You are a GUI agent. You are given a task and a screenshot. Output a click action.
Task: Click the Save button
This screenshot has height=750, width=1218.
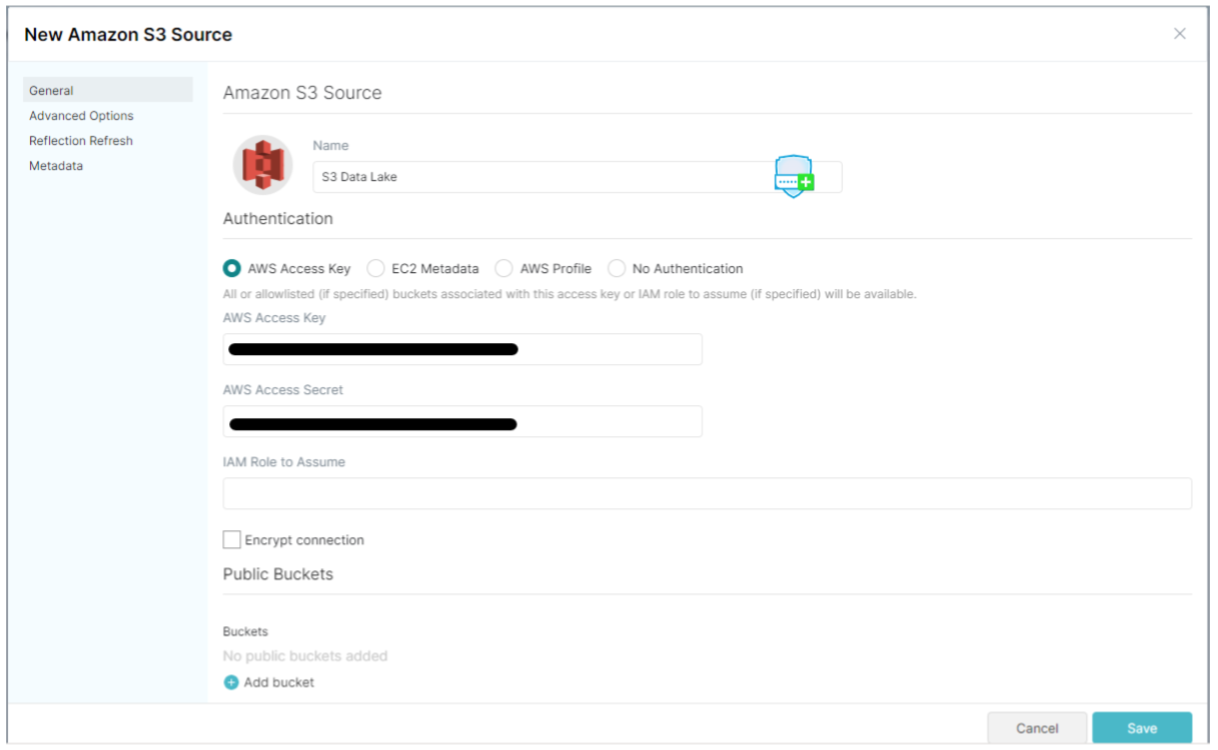1142,728
